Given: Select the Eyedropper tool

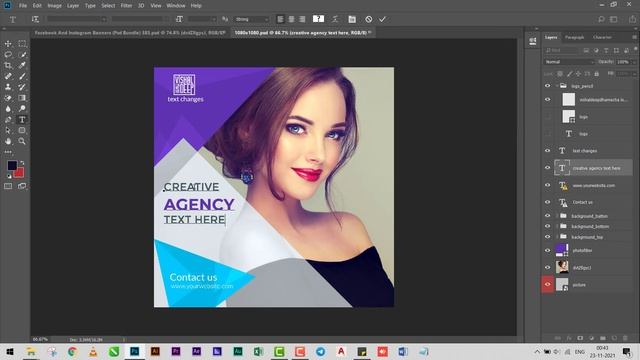Looking at the screenshot, I should 22,65.
